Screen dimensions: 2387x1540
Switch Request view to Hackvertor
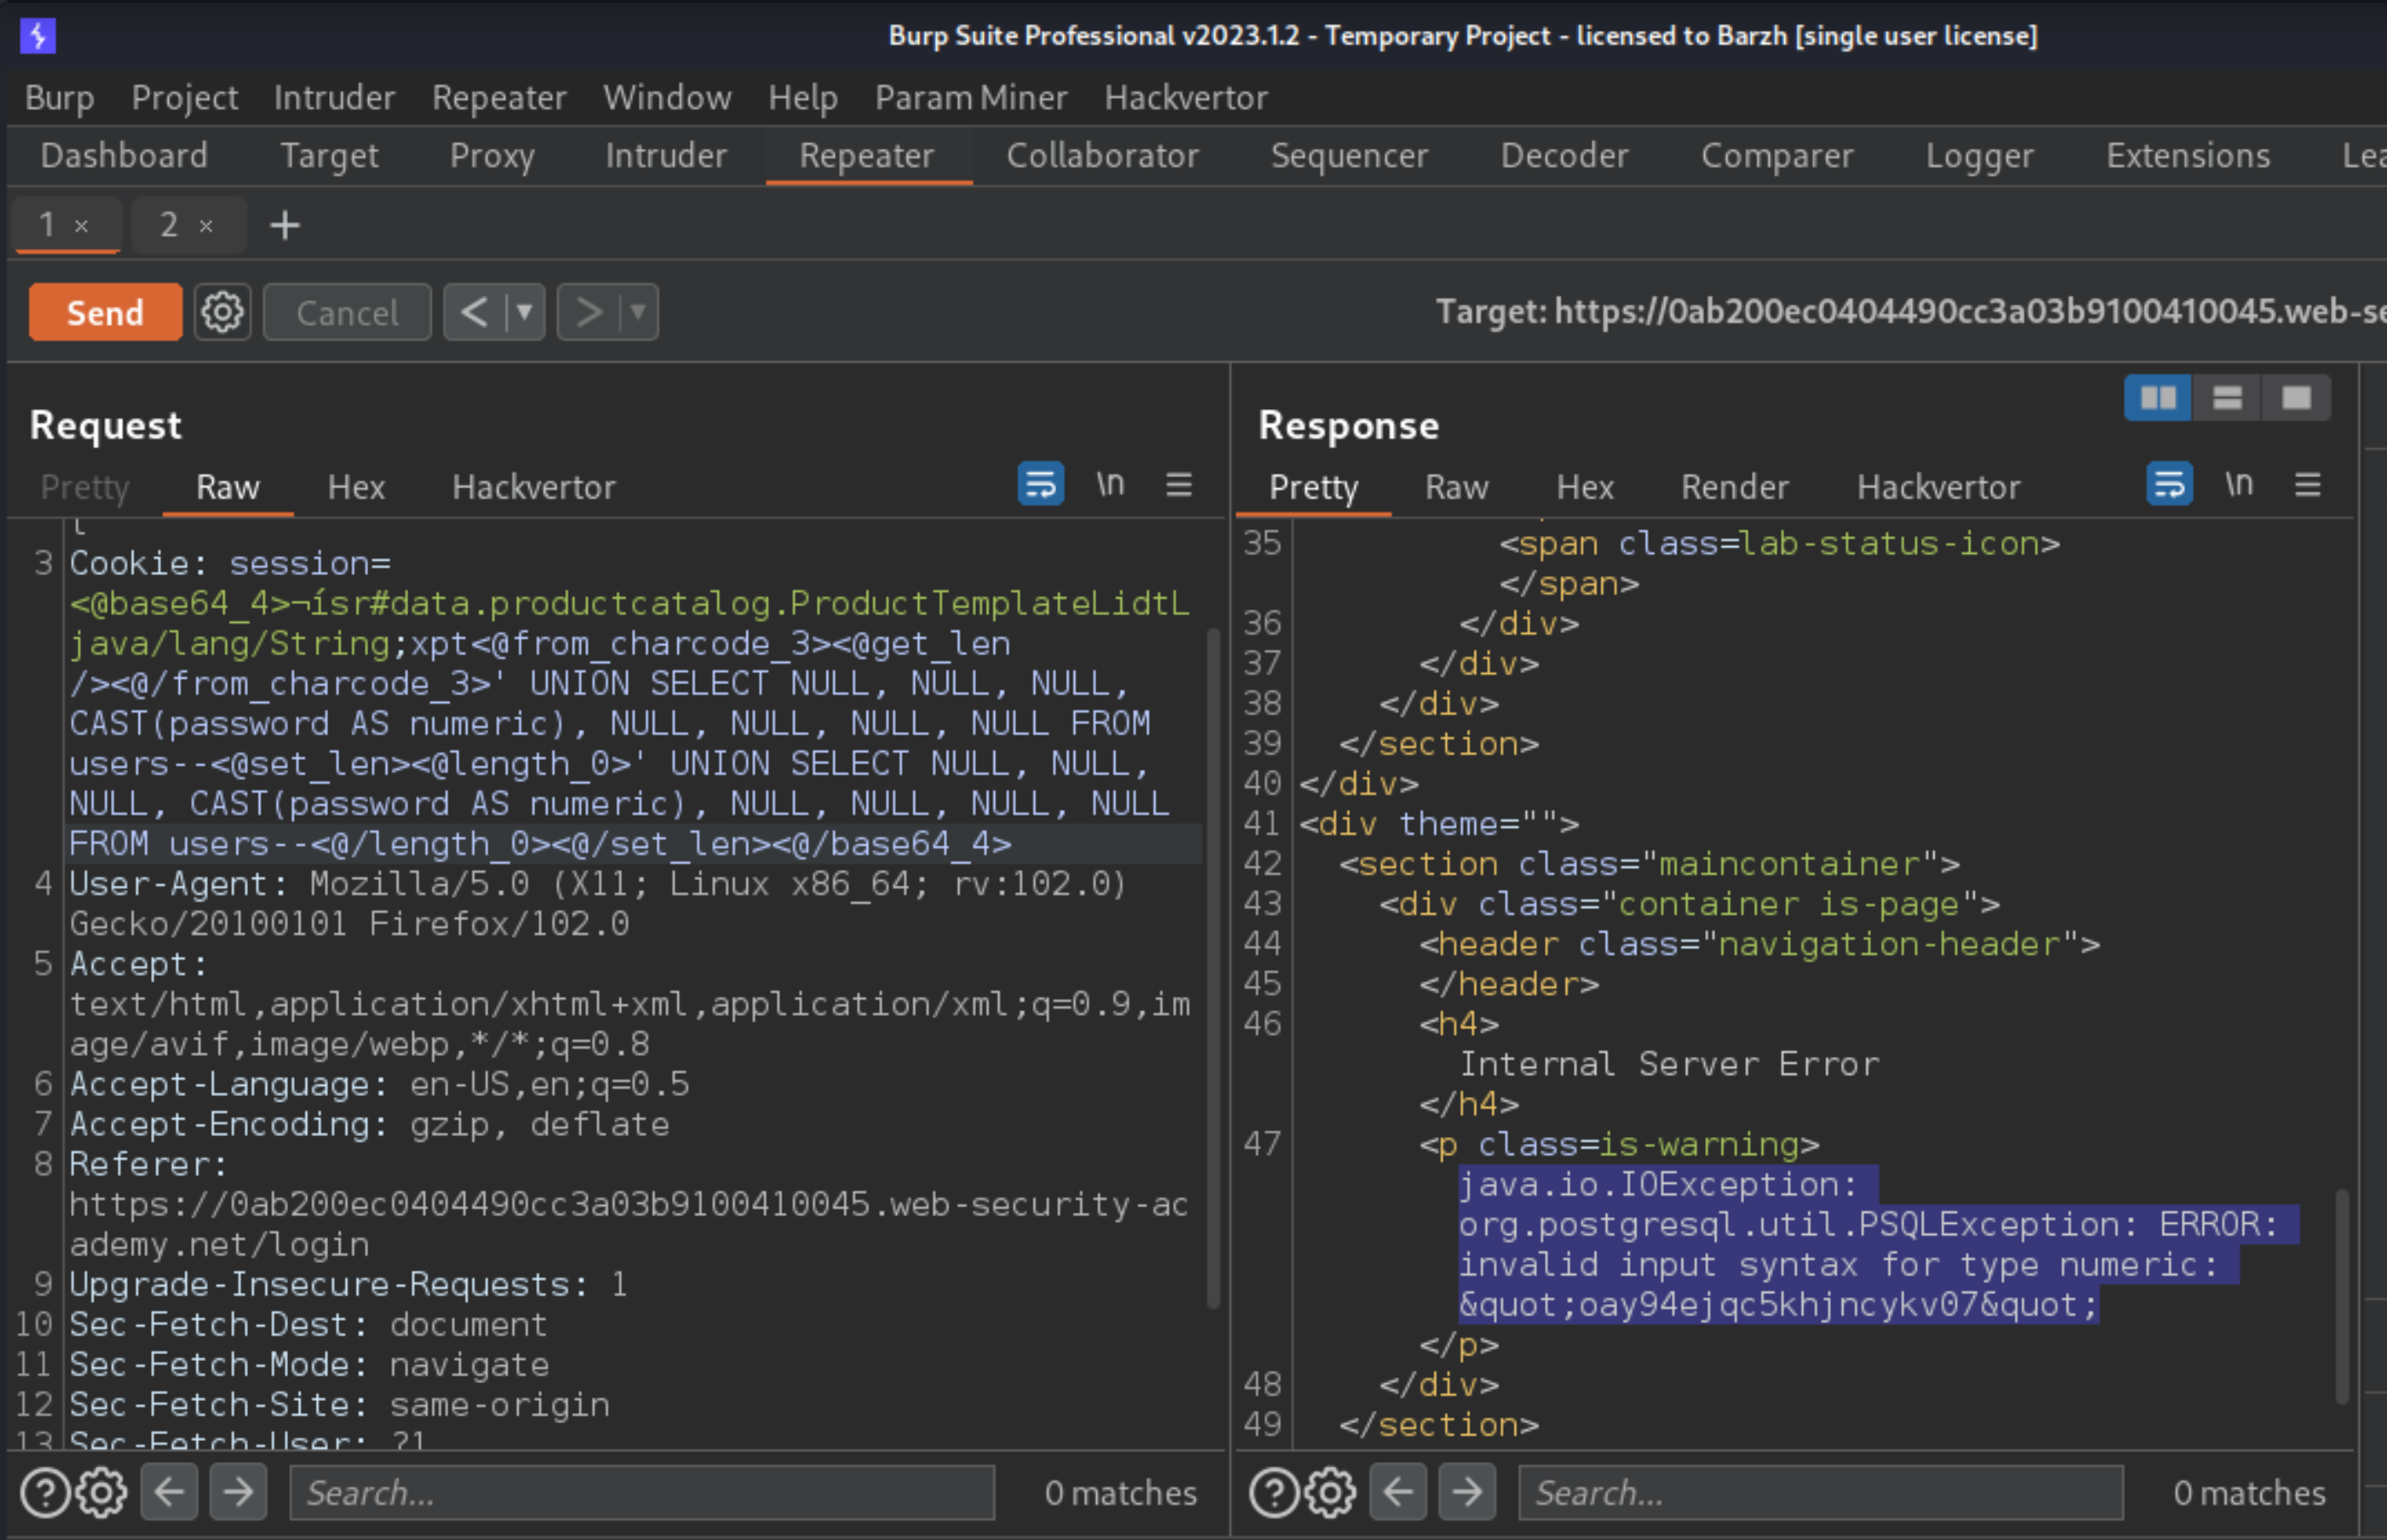click(533, 487)
